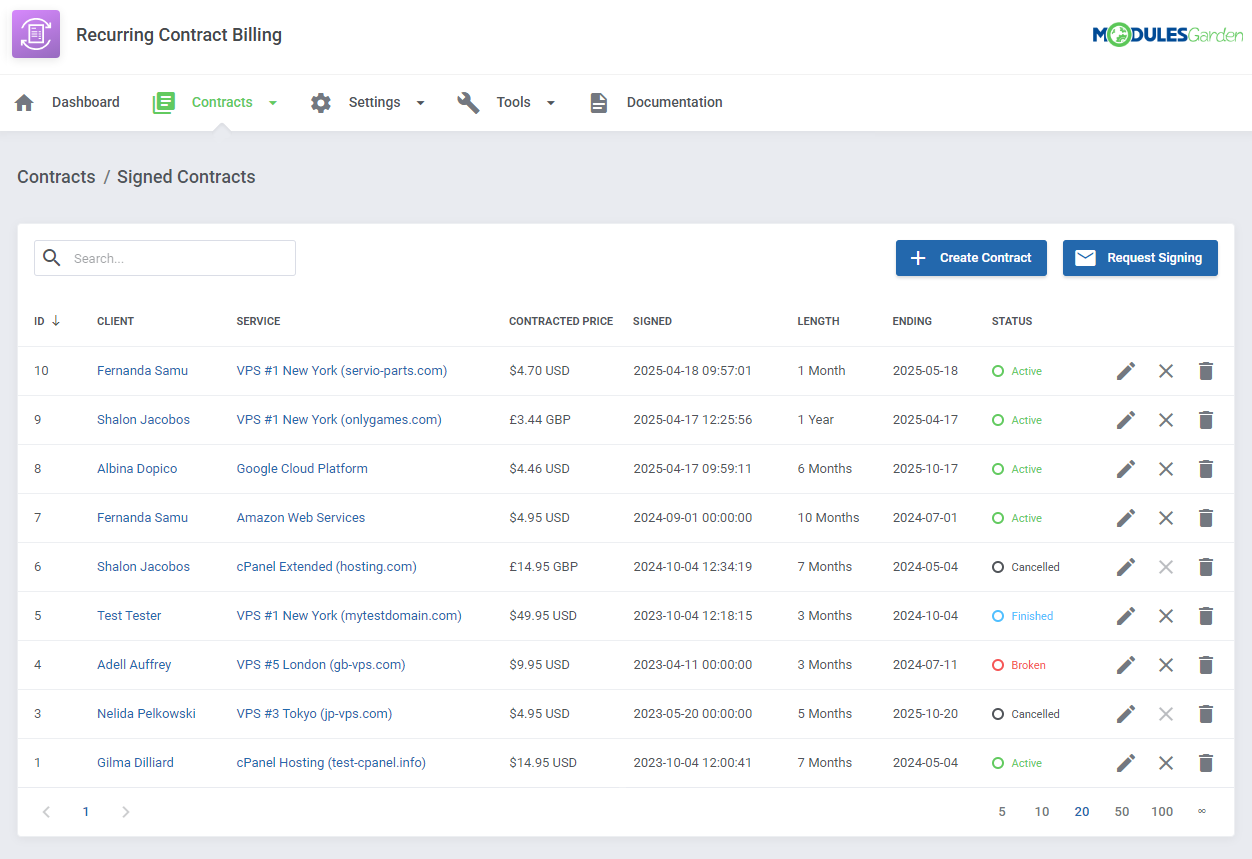This screenshot has height=859, width=1252.
Task: Delete Test Tester's contract with trash icon
Action: pos(1206,616)
